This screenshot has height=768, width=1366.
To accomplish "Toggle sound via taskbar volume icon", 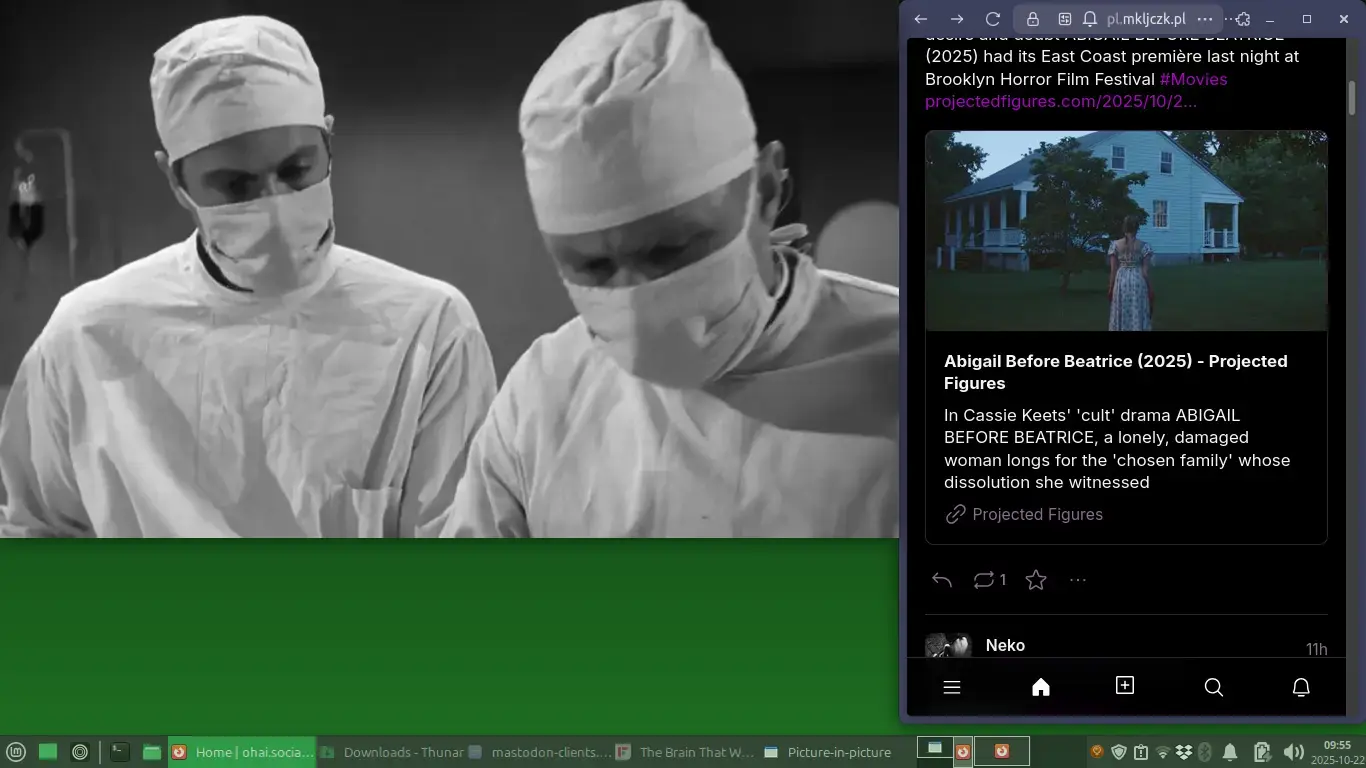I will 1293,752.
